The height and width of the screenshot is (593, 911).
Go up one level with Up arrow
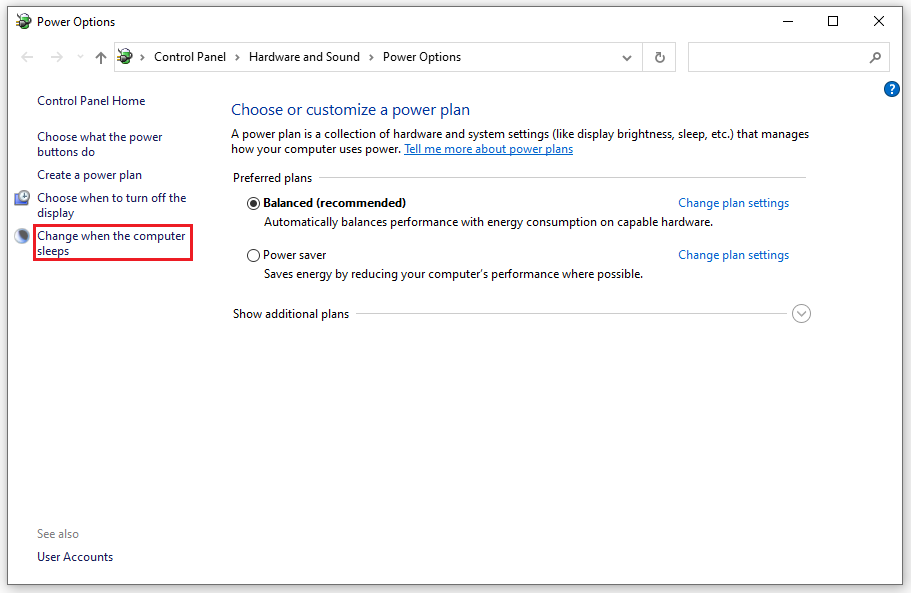[100, 58]
